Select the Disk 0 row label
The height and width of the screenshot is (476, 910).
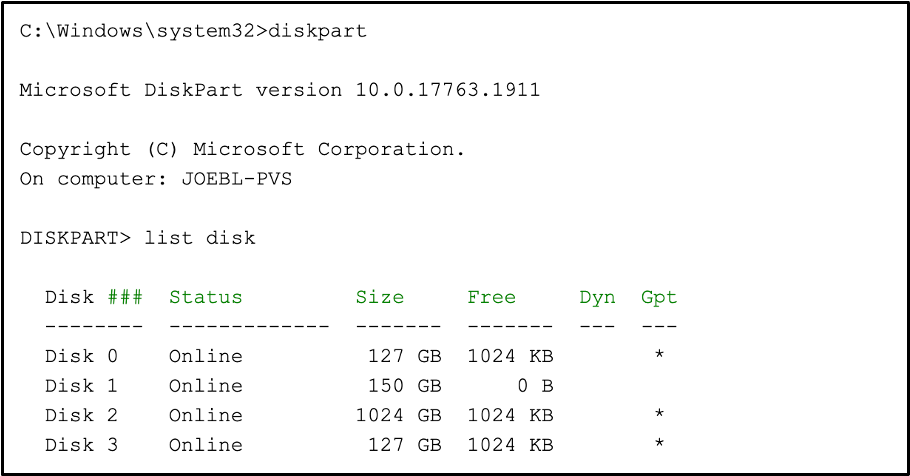click(81, 356)
